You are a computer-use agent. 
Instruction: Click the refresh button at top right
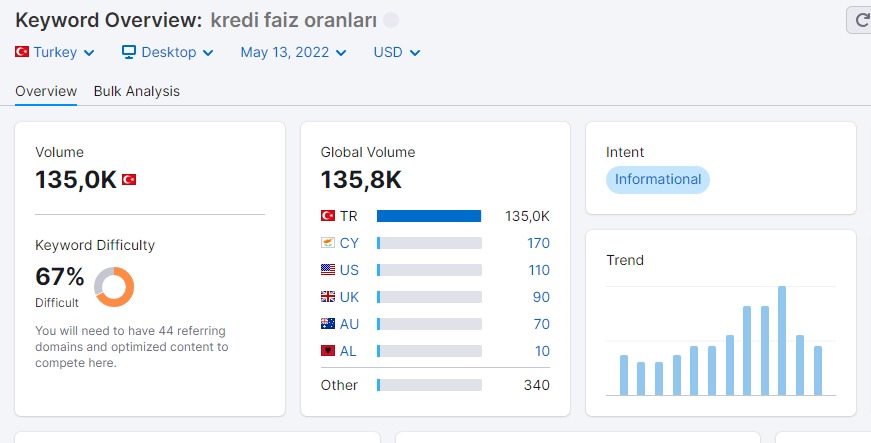[x=859, y=21]
